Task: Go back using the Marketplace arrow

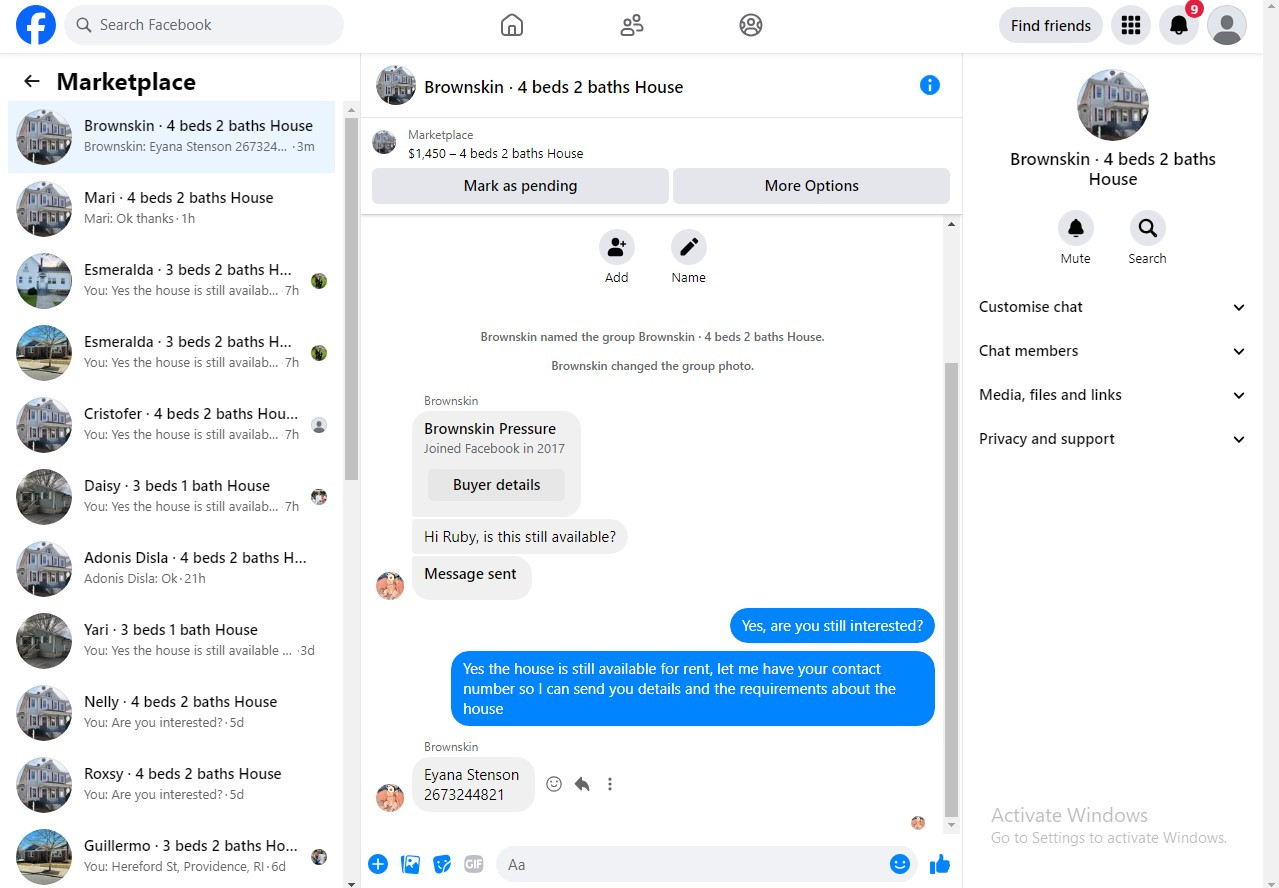Action: 32,82
